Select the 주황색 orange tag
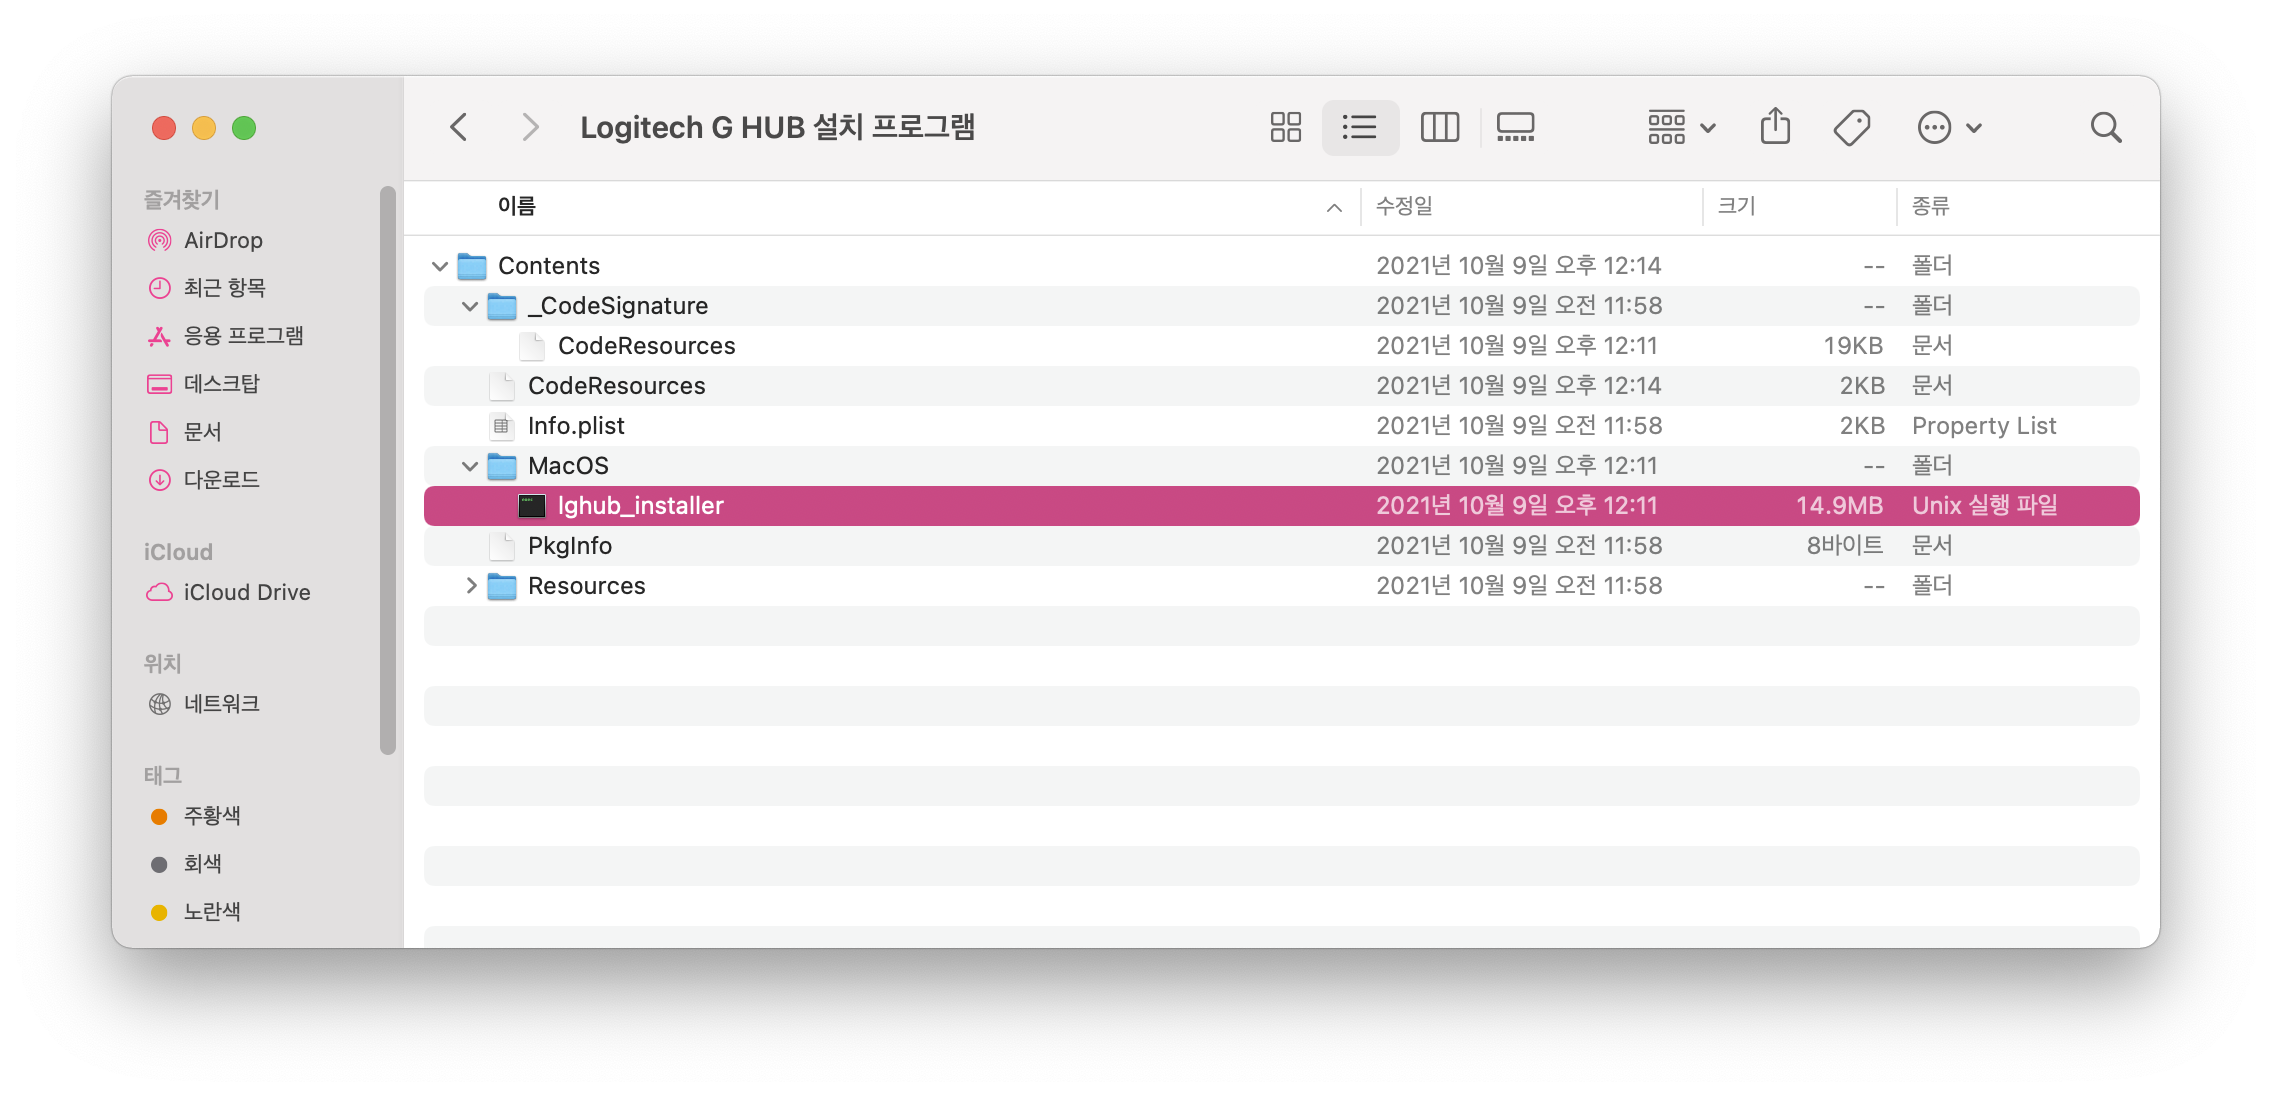This screenshot has width=2272, height=1096. 211,816
